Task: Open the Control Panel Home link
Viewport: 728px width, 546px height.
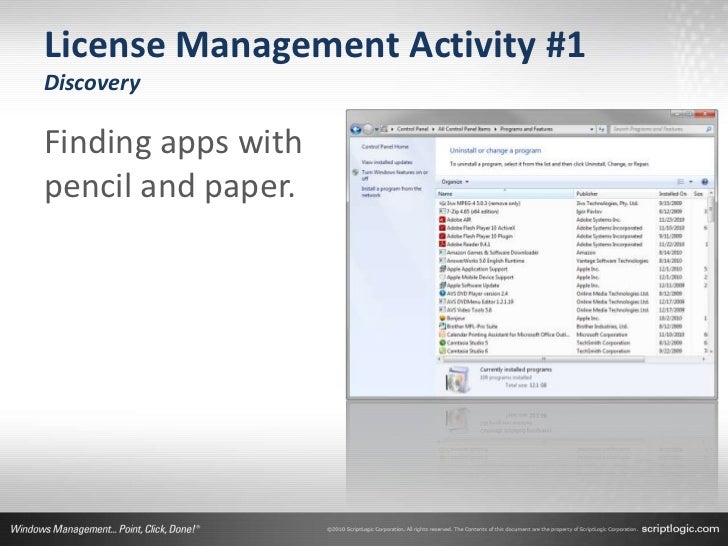Action: 385,147
